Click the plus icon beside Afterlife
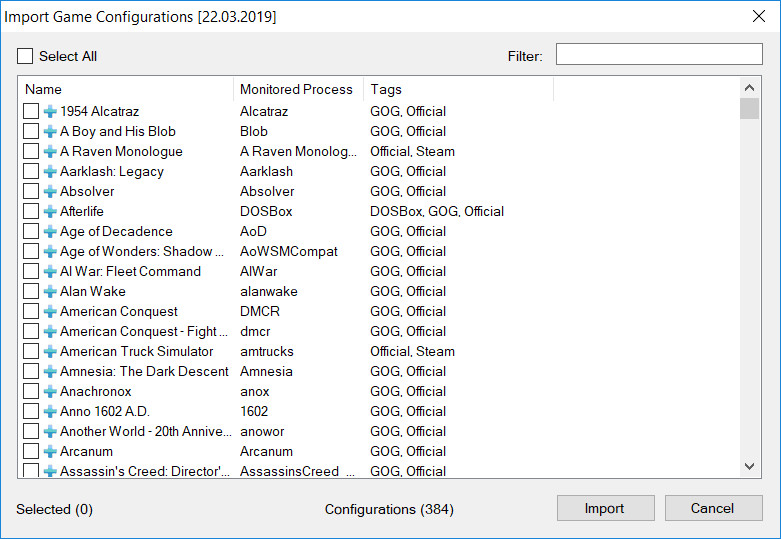781x539 pixels. (50, 211)
